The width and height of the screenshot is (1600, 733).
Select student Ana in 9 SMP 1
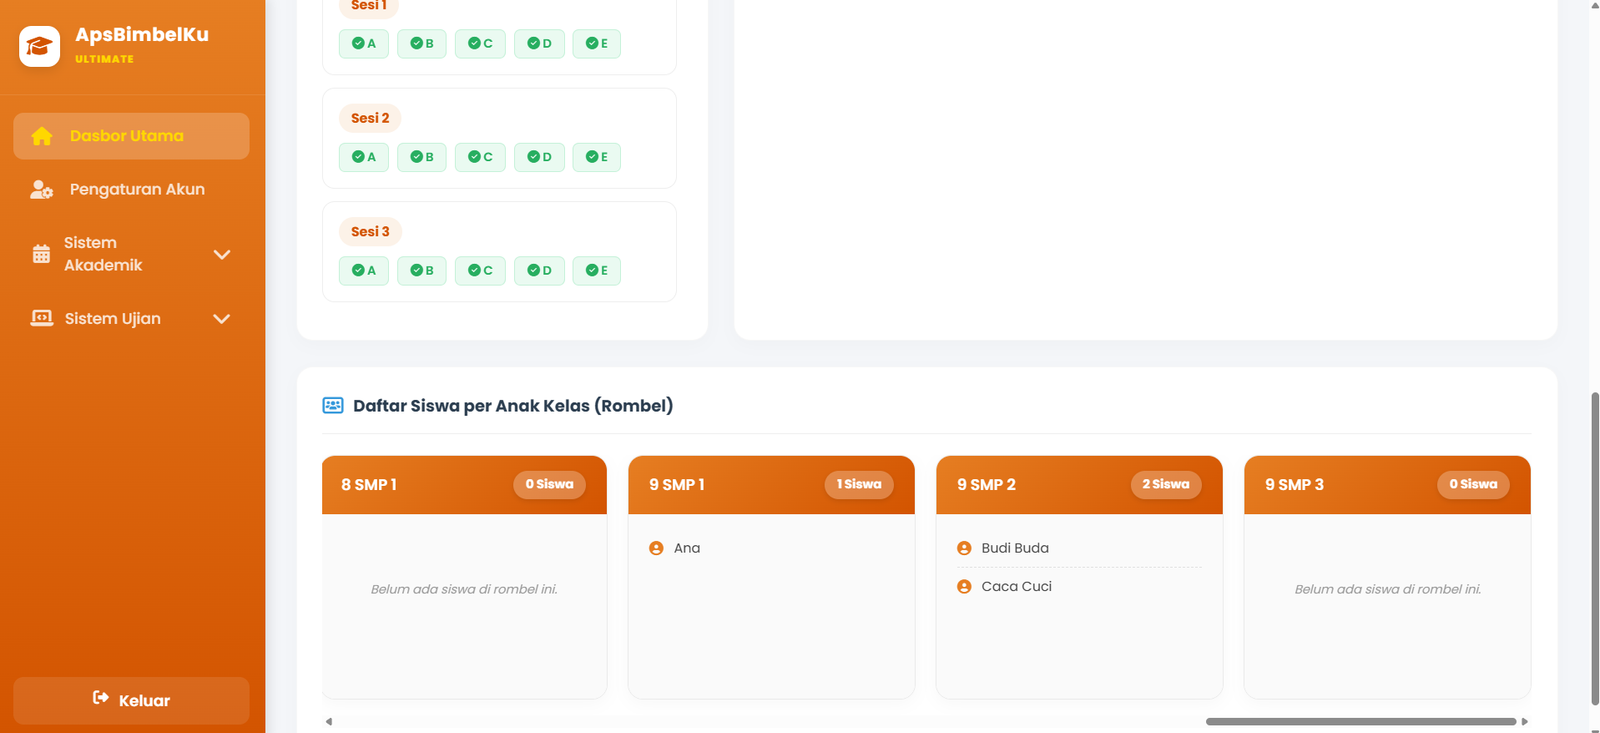pos(687,548)
